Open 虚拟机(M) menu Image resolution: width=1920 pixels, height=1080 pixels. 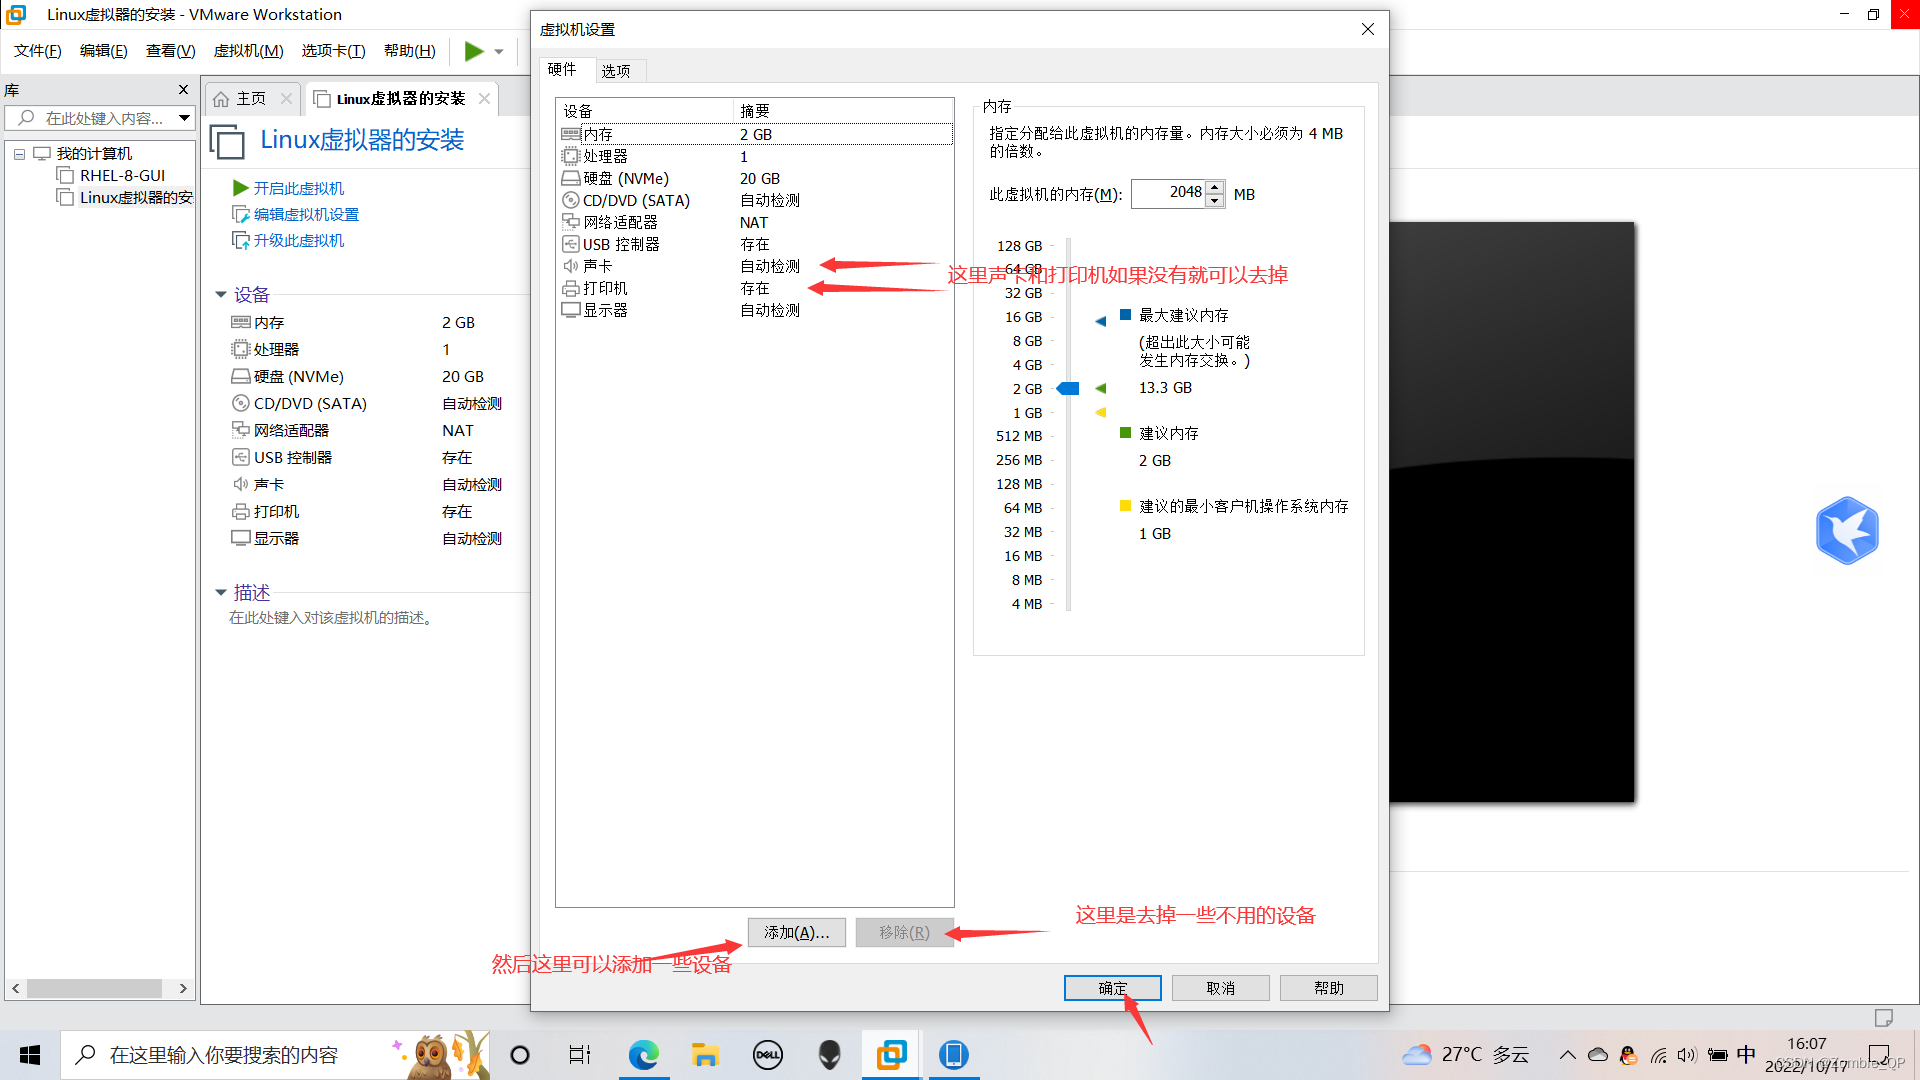click(249, 51)
